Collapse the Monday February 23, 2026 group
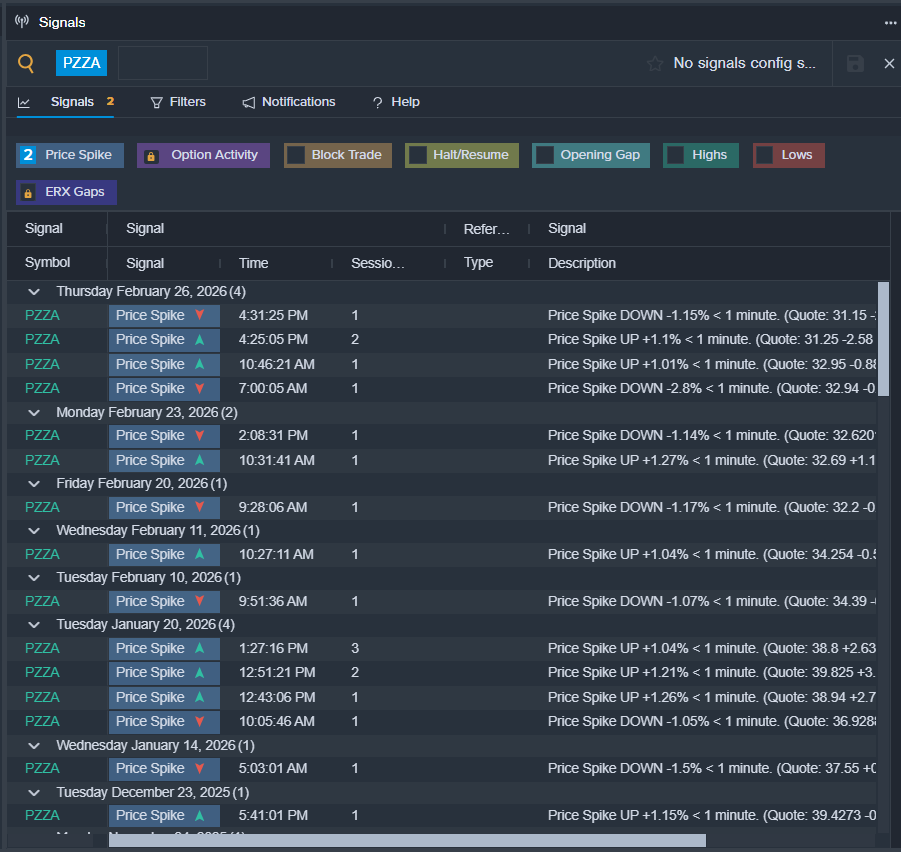Image resolution: width=901 pixels, height=852 pixels. pyautogui.click(x=35, y=412)
